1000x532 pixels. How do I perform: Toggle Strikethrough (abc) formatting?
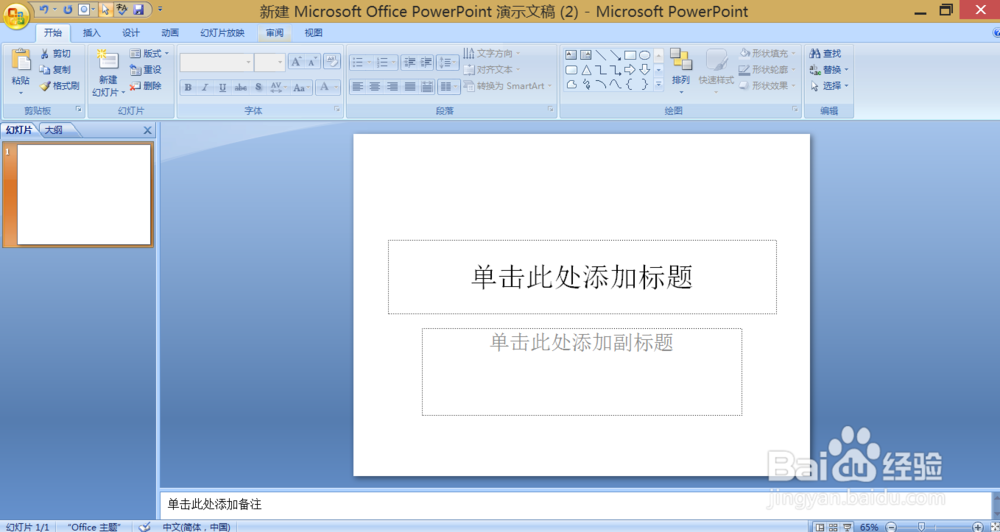click(x=240, y=87)
